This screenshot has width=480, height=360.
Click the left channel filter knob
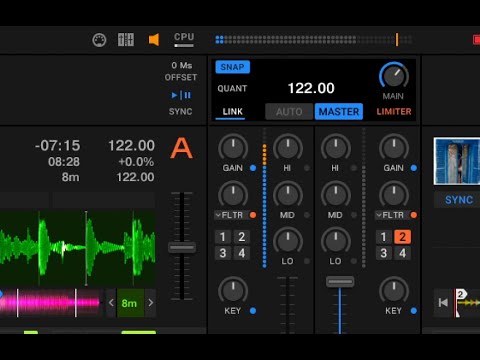pyautogui.click(x=233, y=194)
